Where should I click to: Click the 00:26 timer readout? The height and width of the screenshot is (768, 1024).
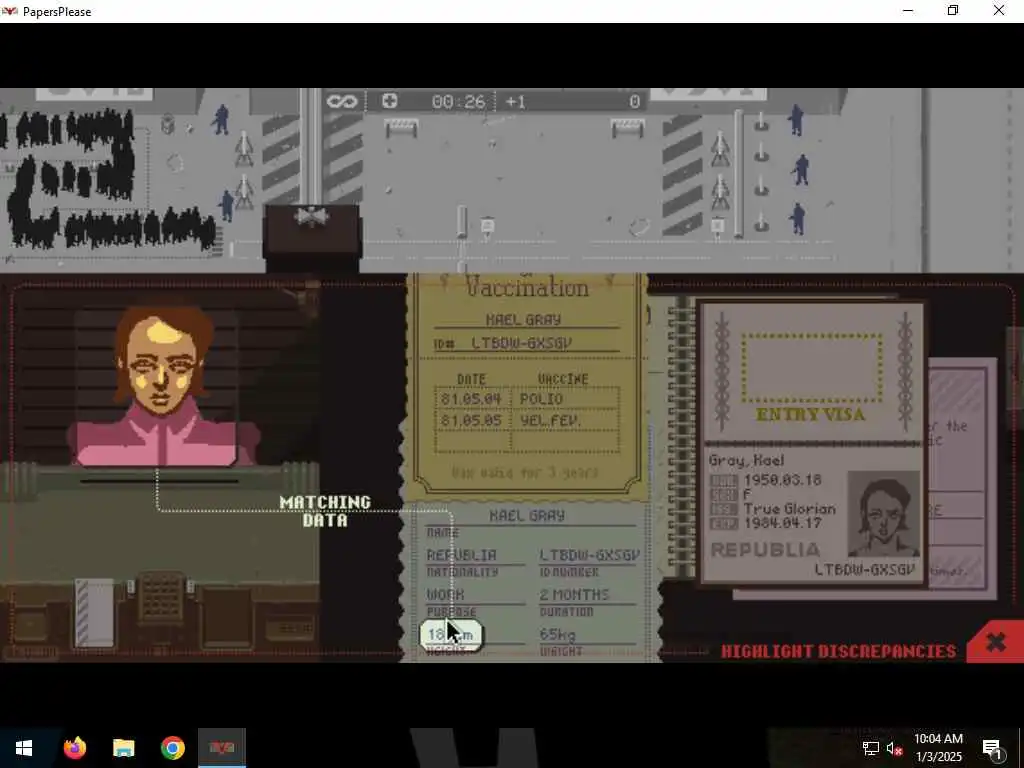458,101
